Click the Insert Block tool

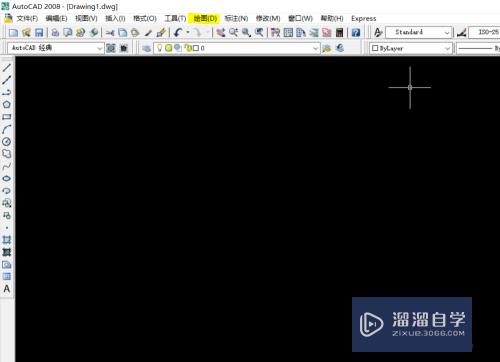(7, 203)
